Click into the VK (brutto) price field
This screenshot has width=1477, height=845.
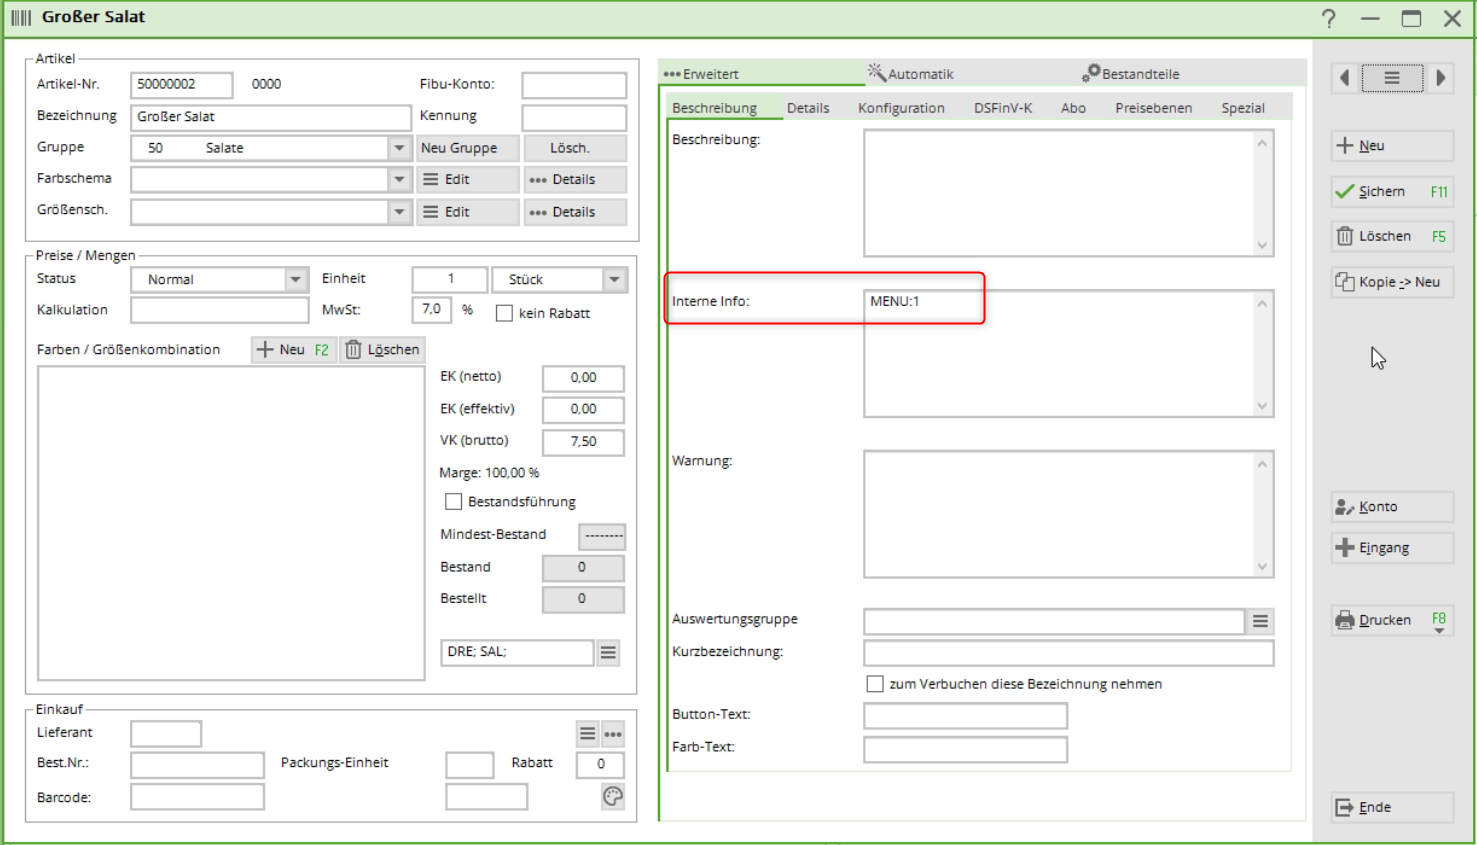click(x=583, y=441)
